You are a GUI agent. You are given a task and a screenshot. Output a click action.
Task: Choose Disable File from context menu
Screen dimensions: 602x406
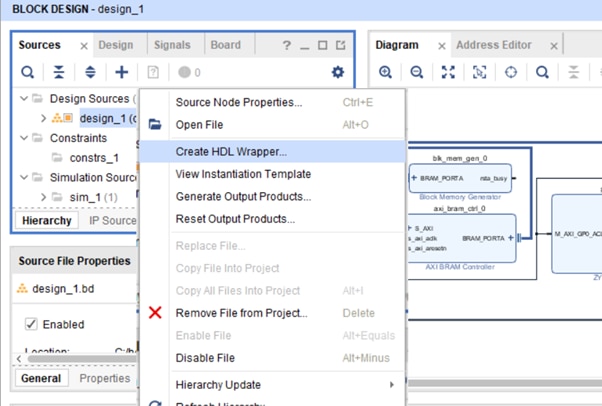(x=272, y=358)
